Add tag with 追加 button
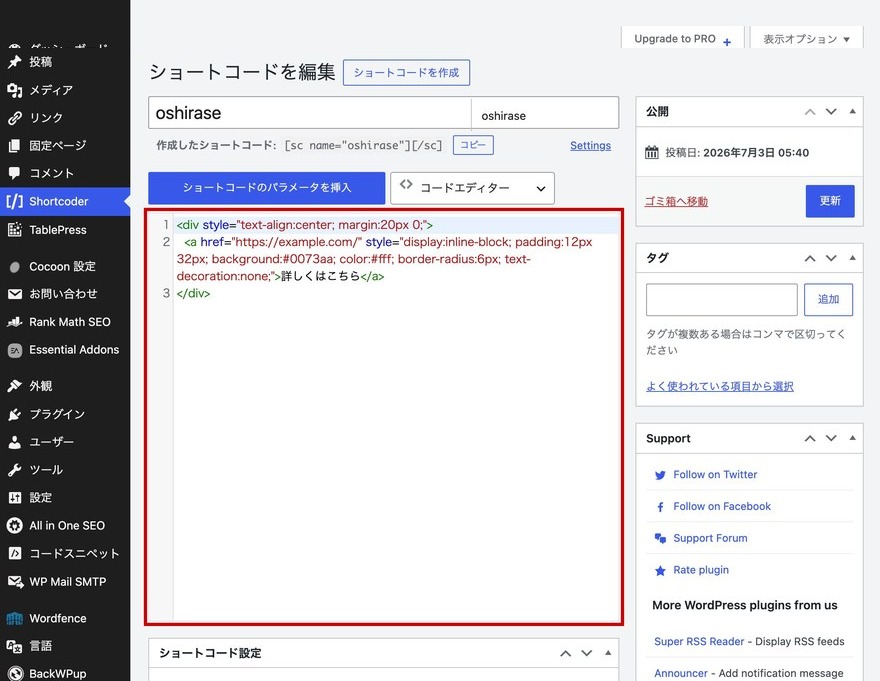Screen dimensions: 880x681 828,299
